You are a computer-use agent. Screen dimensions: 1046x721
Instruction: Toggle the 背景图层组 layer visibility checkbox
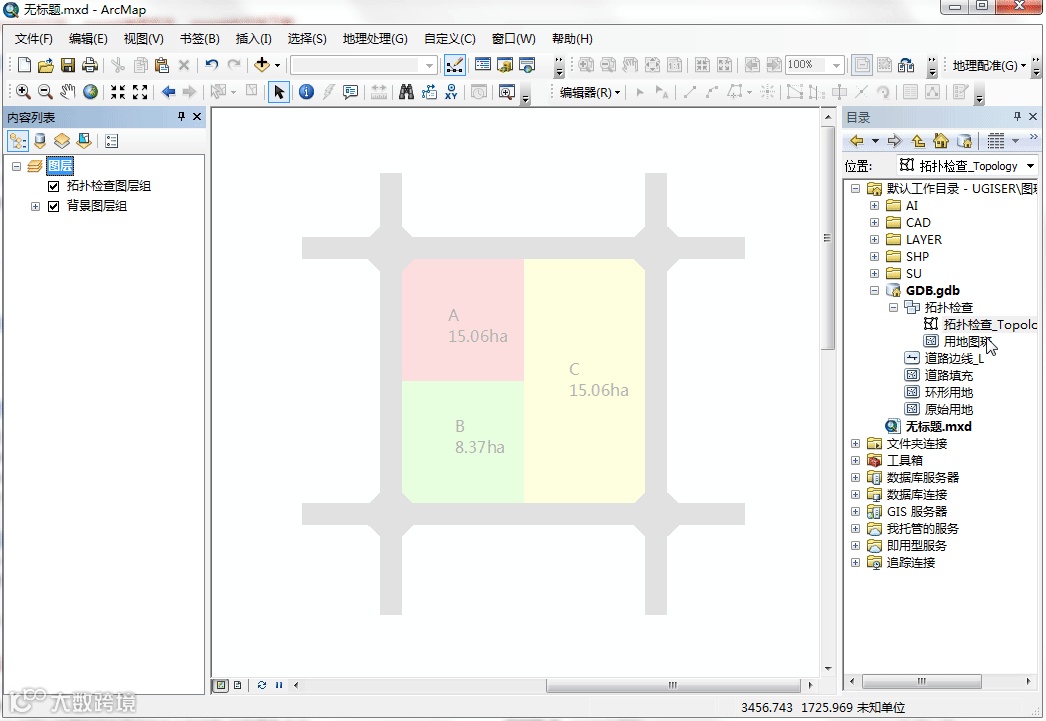click(x=54, y=206)
